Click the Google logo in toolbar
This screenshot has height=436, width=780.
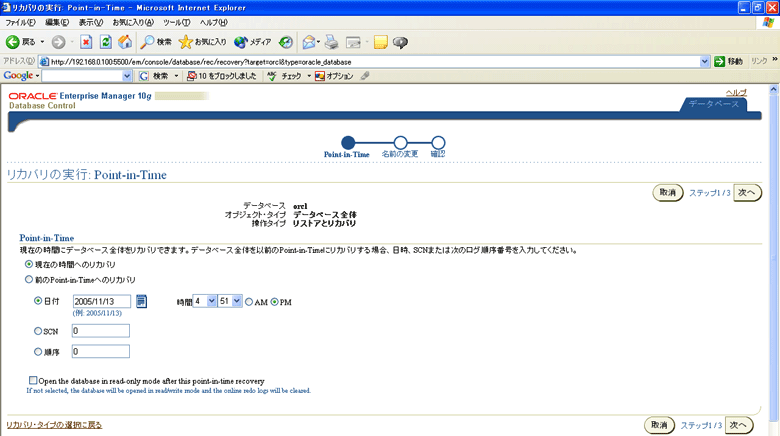[18, 76]
